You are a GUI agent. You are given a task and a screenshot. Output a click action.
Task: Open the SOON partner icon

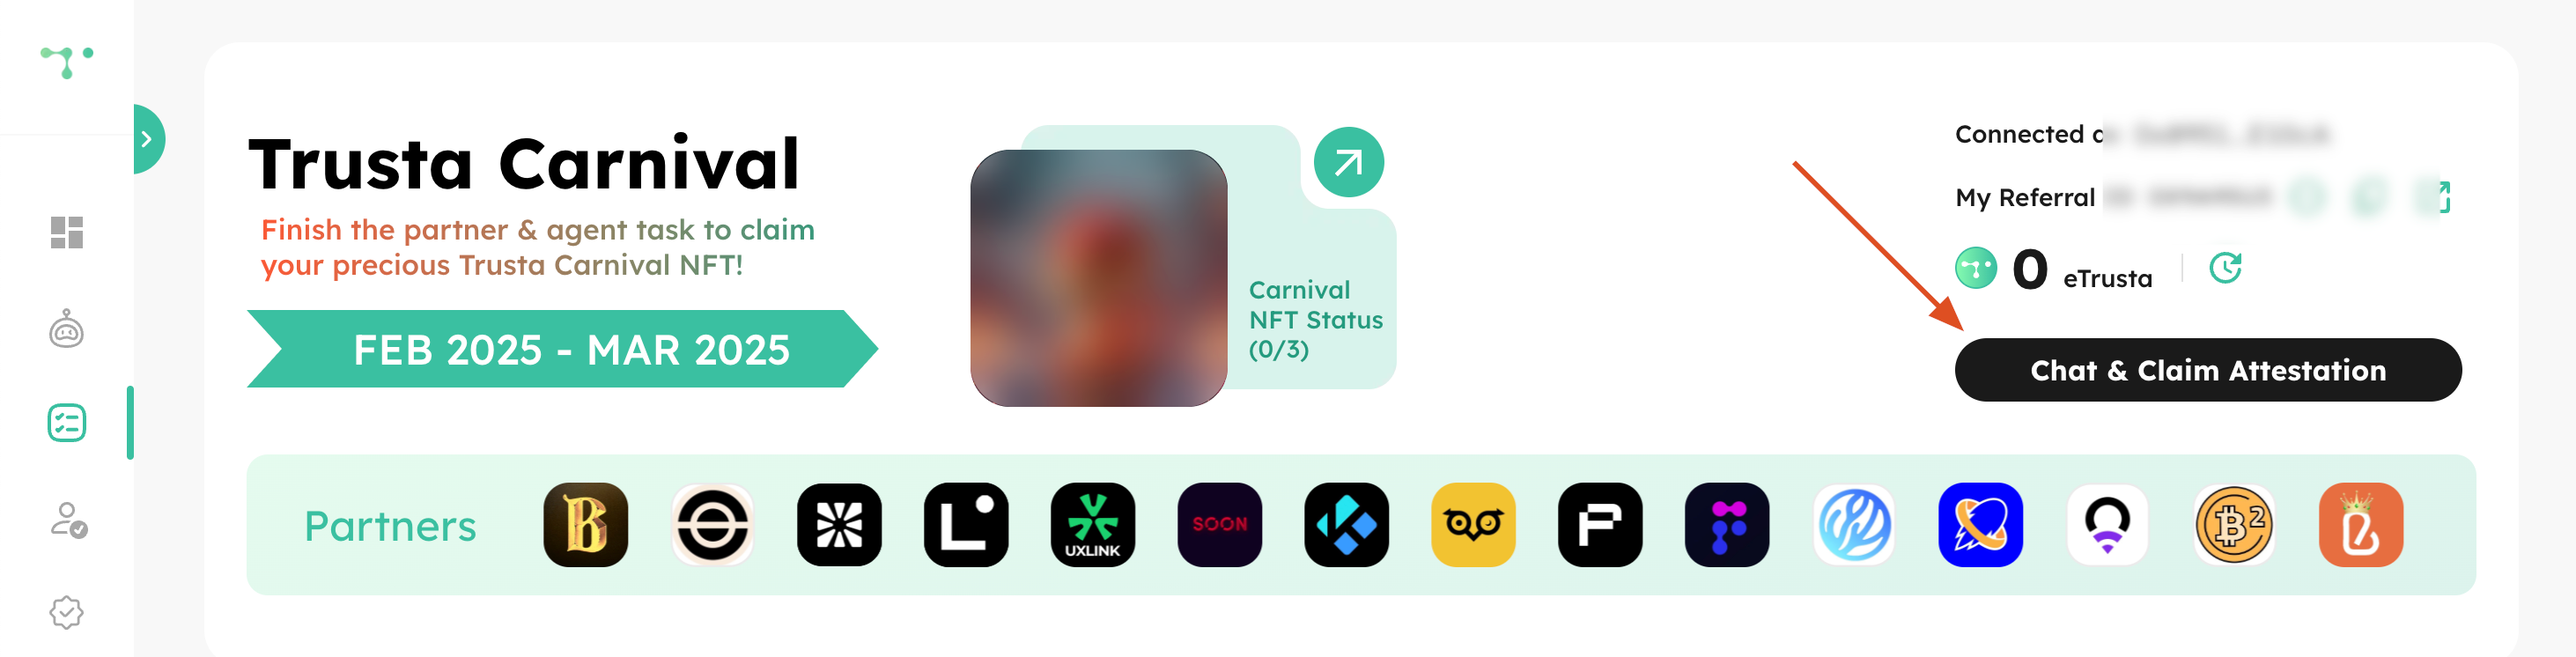1219,524
